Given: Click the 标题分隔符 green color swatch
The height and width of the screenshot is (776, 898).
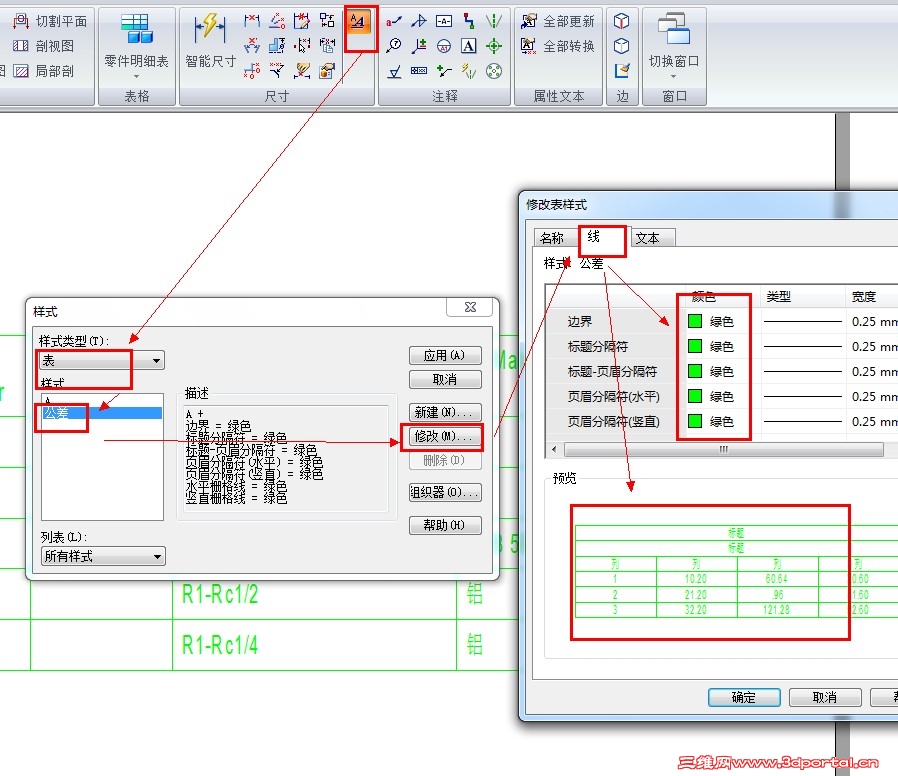Looking at the screenshot, I should pos(695,346).
